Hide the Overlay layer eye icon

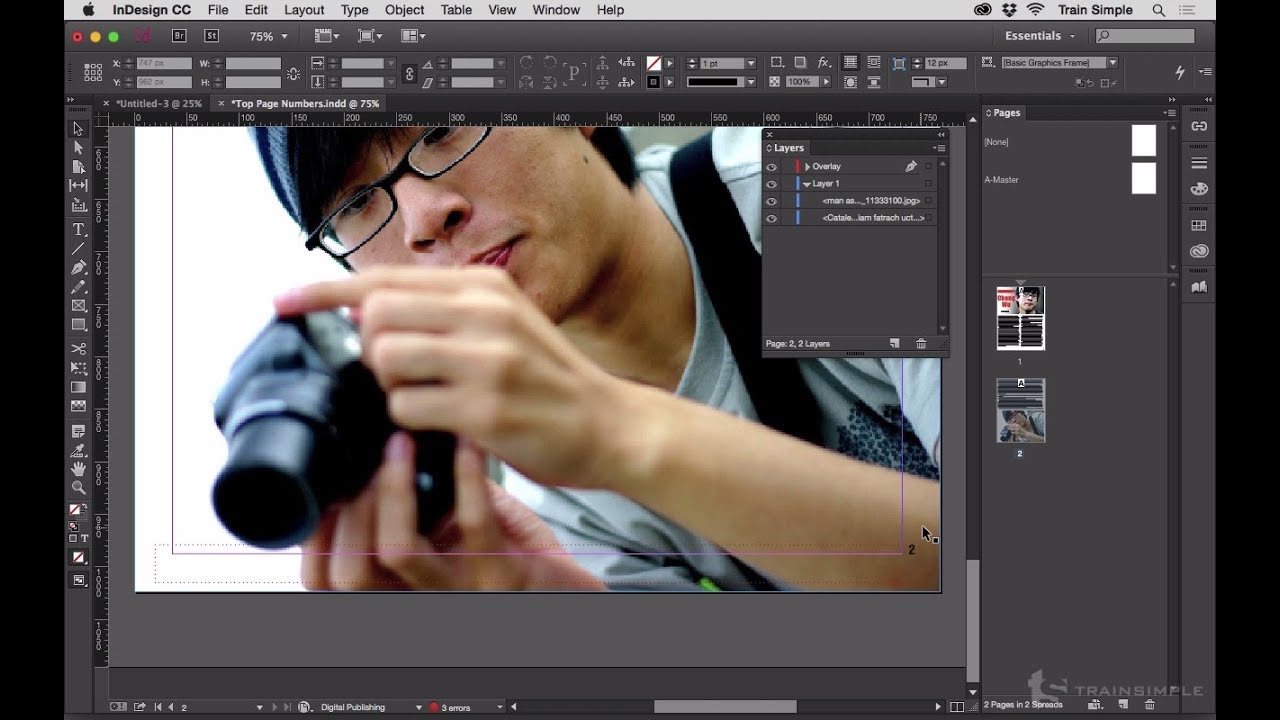(x=771, y=167)
